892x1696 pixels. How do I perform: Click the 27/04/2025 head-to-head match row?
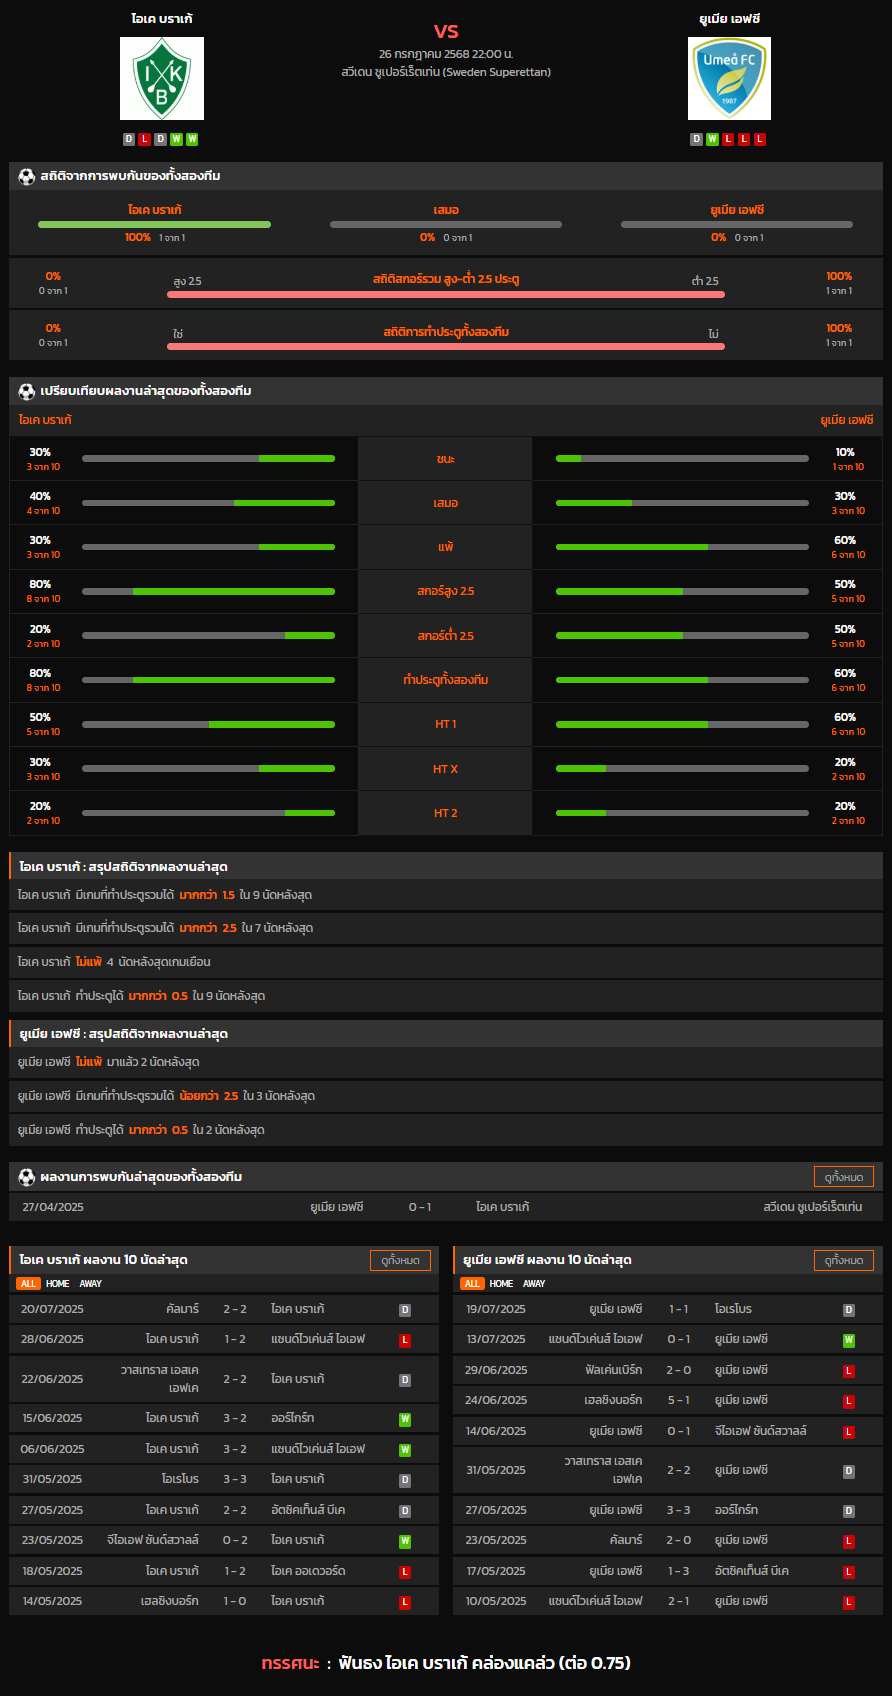point(446,1207)
